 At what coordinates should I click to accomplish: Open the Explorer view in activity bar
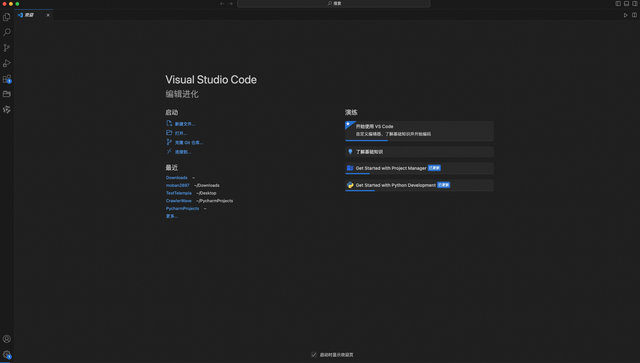click(7, 17)
